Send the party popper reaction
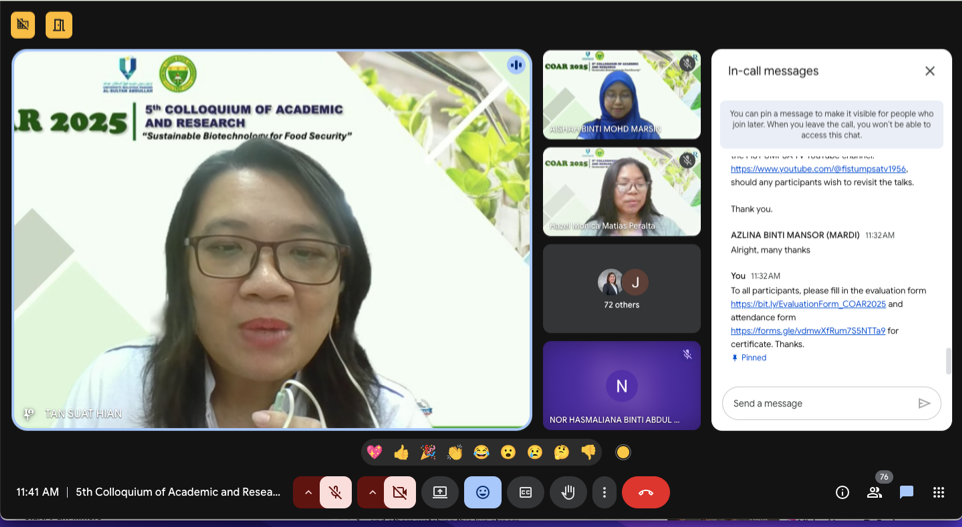 tap(428, 452)
